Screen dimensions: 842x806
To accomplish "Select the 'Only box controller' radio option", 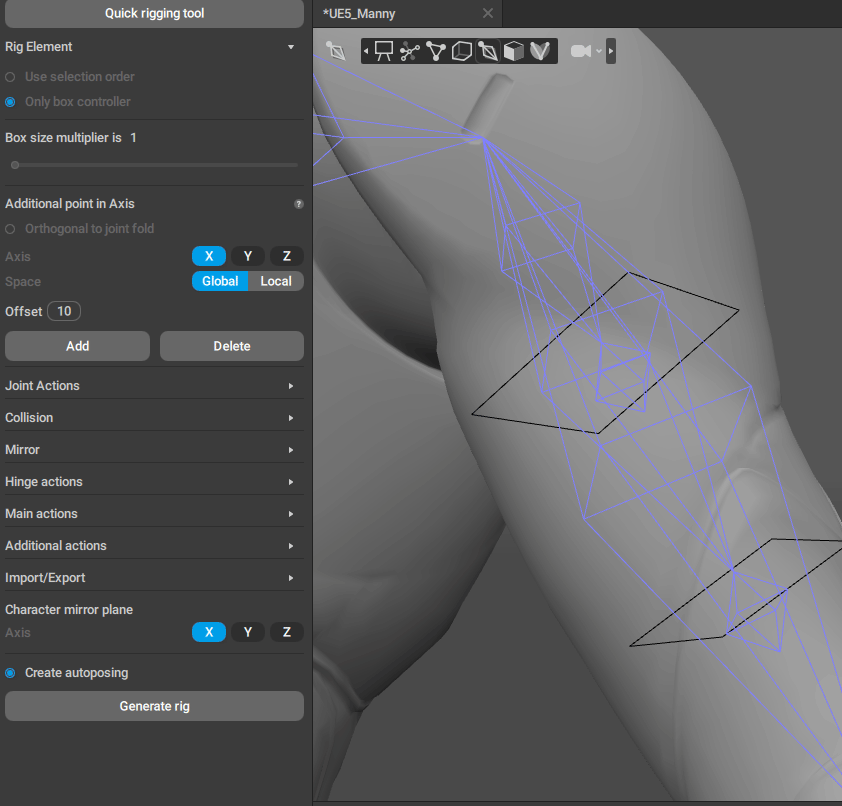I will pos(10,102).
